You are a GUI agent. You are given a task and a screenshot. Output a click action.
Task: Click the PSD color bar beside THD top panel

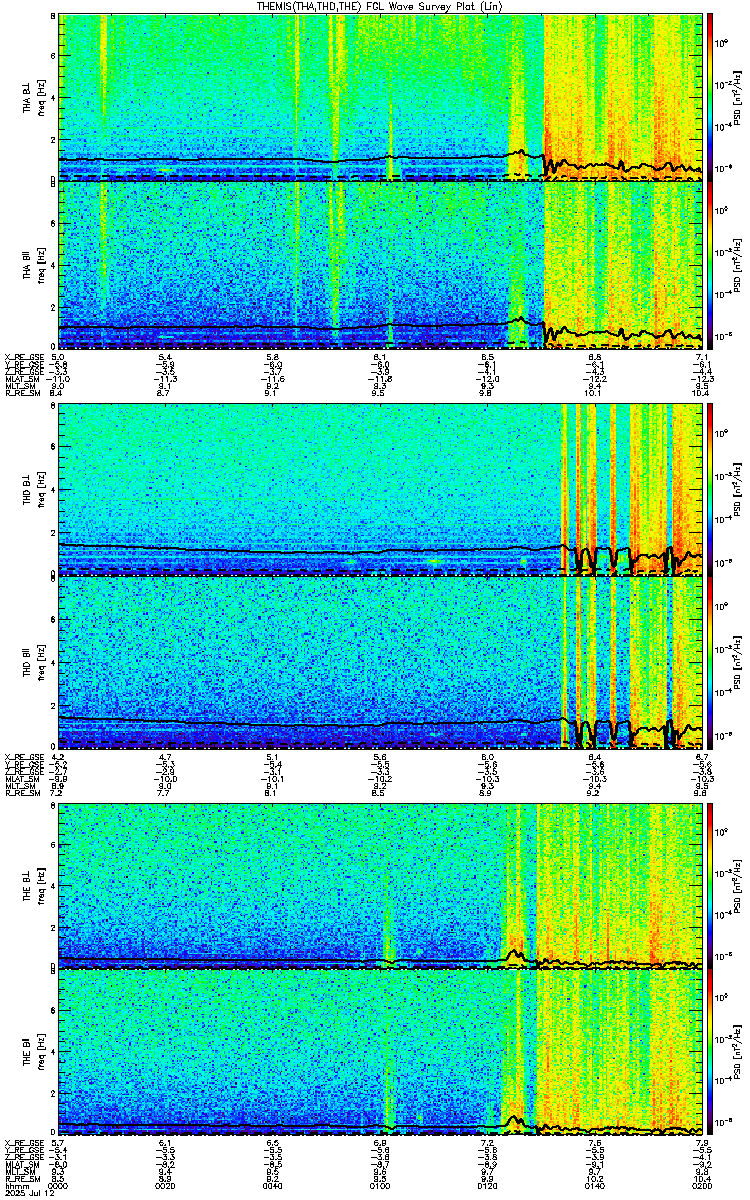click(x=710, y=489)
